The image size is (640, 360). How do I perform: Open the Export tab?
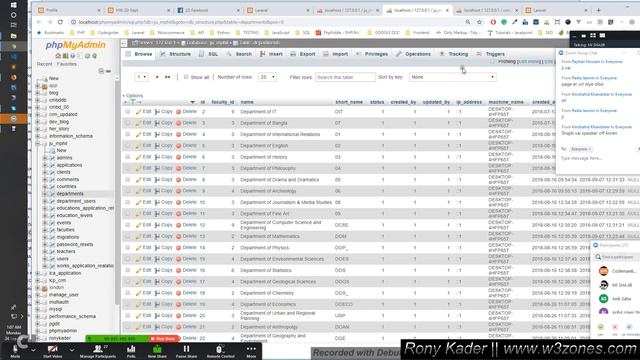point(303,54)
